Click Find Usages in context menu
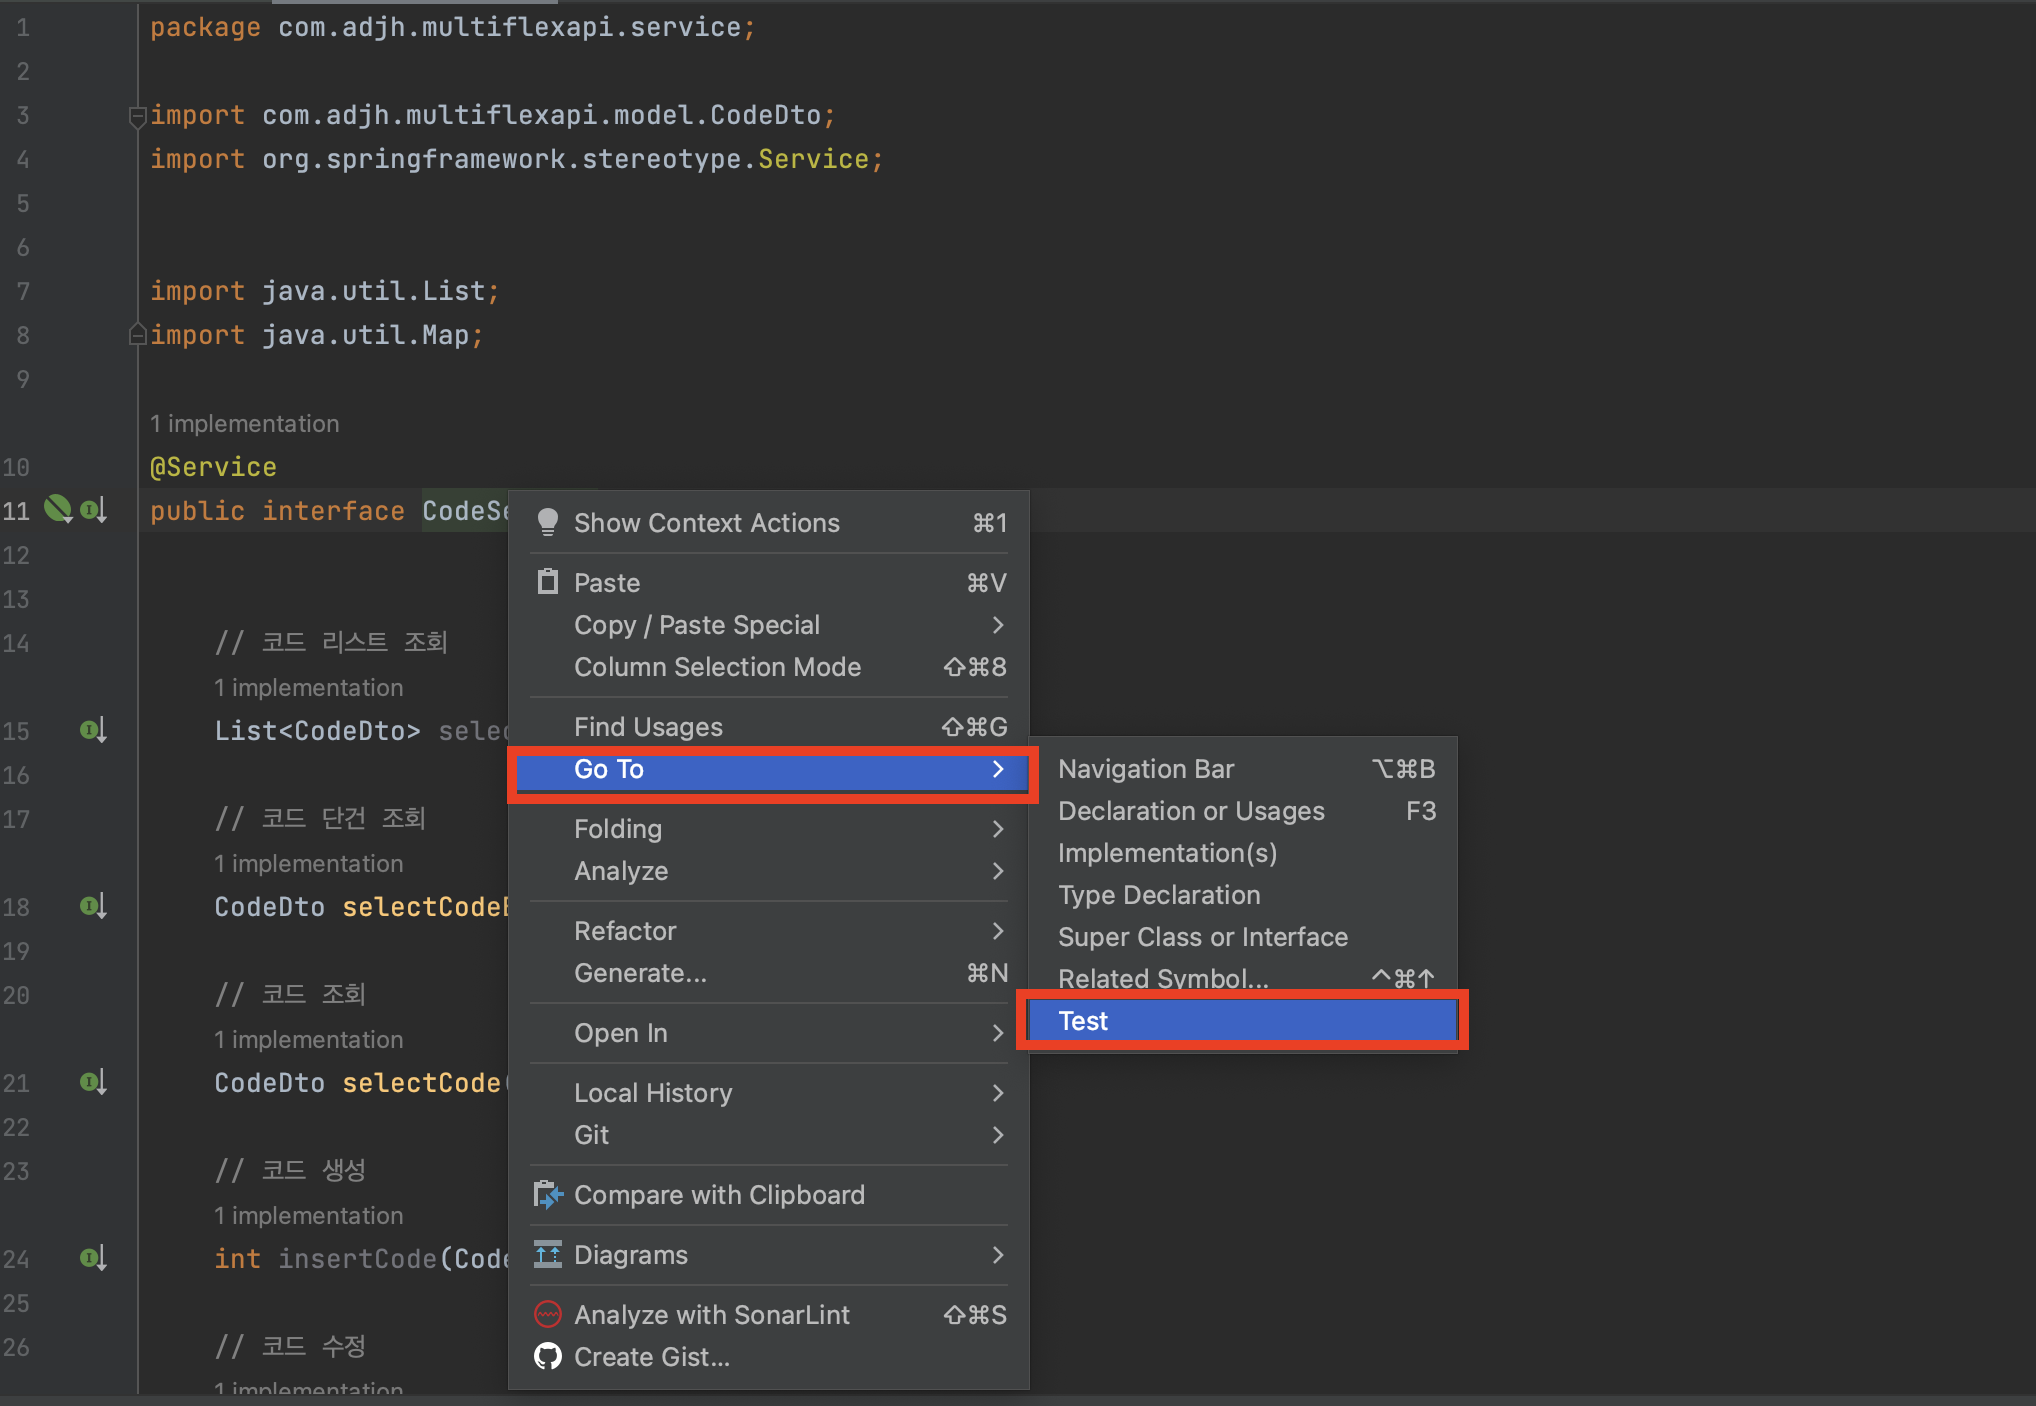This screenshot has height=1406, width=2036. pos(648,727)
